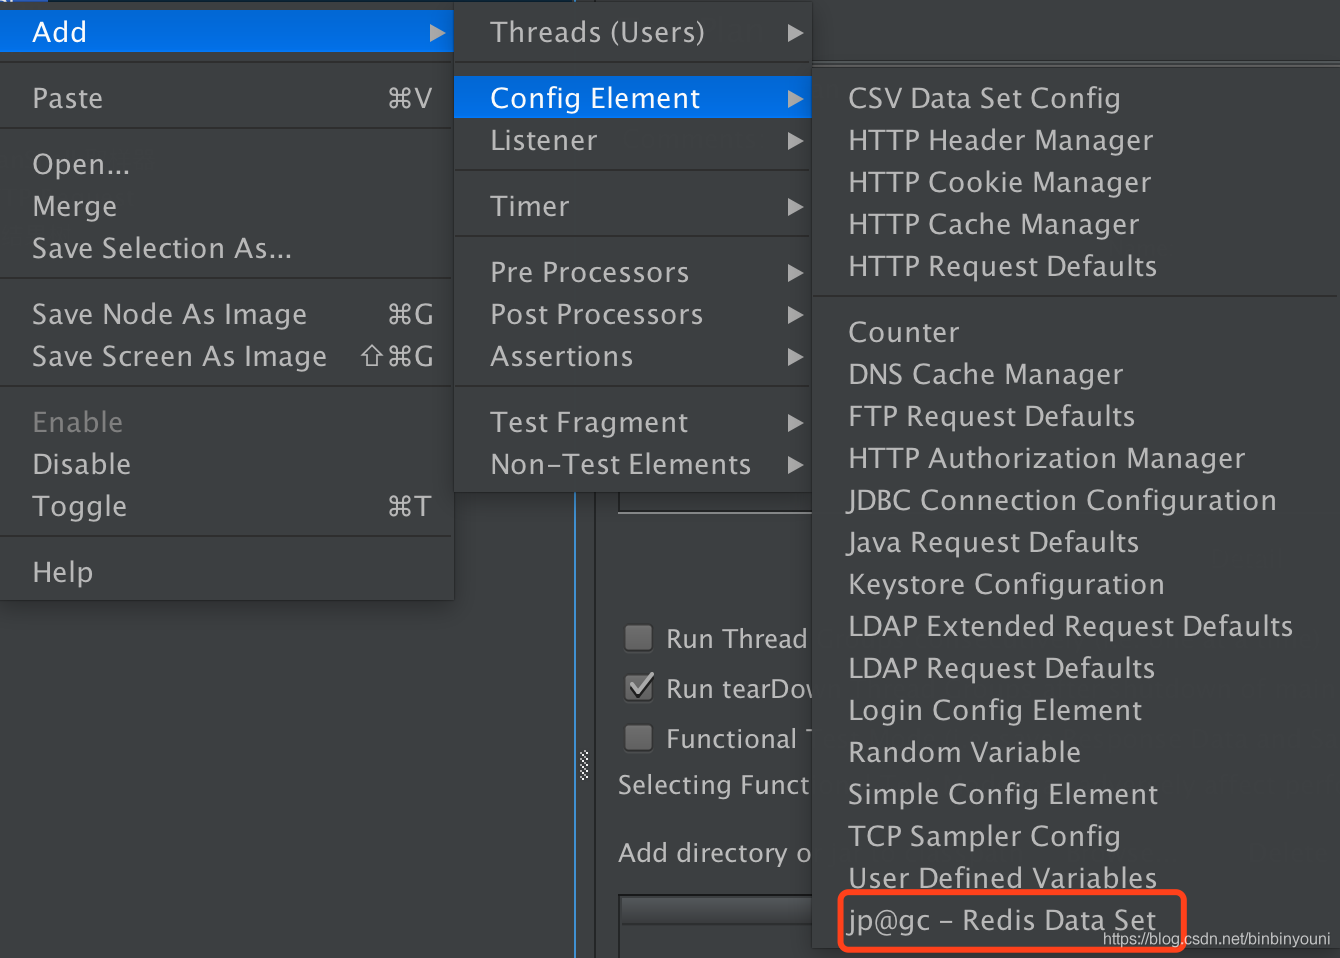Add FTP Request Defaults element

click(x=1076, y=416)
